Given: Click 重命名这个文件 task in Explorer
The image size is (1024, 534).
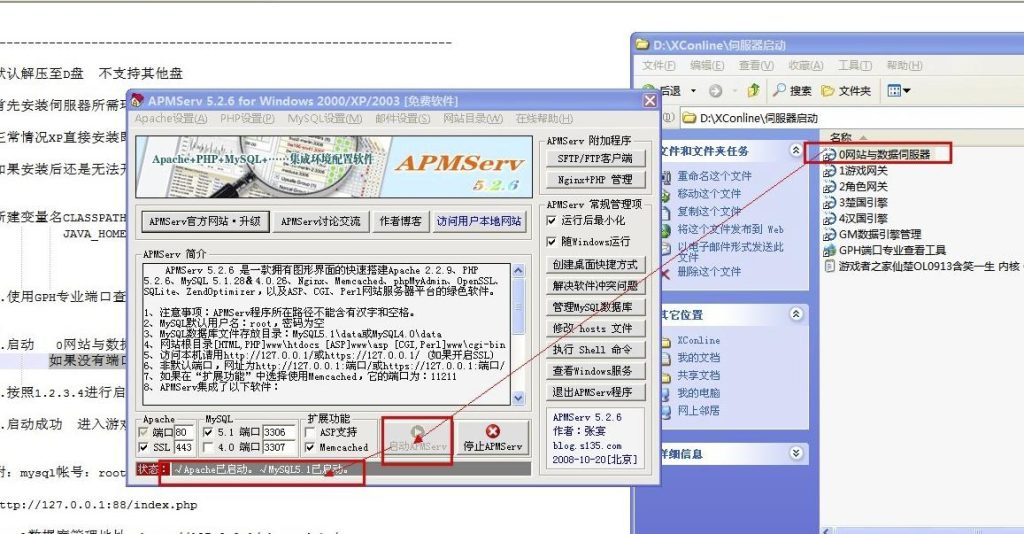Looking at the screenshot, I should coord(714,176).
